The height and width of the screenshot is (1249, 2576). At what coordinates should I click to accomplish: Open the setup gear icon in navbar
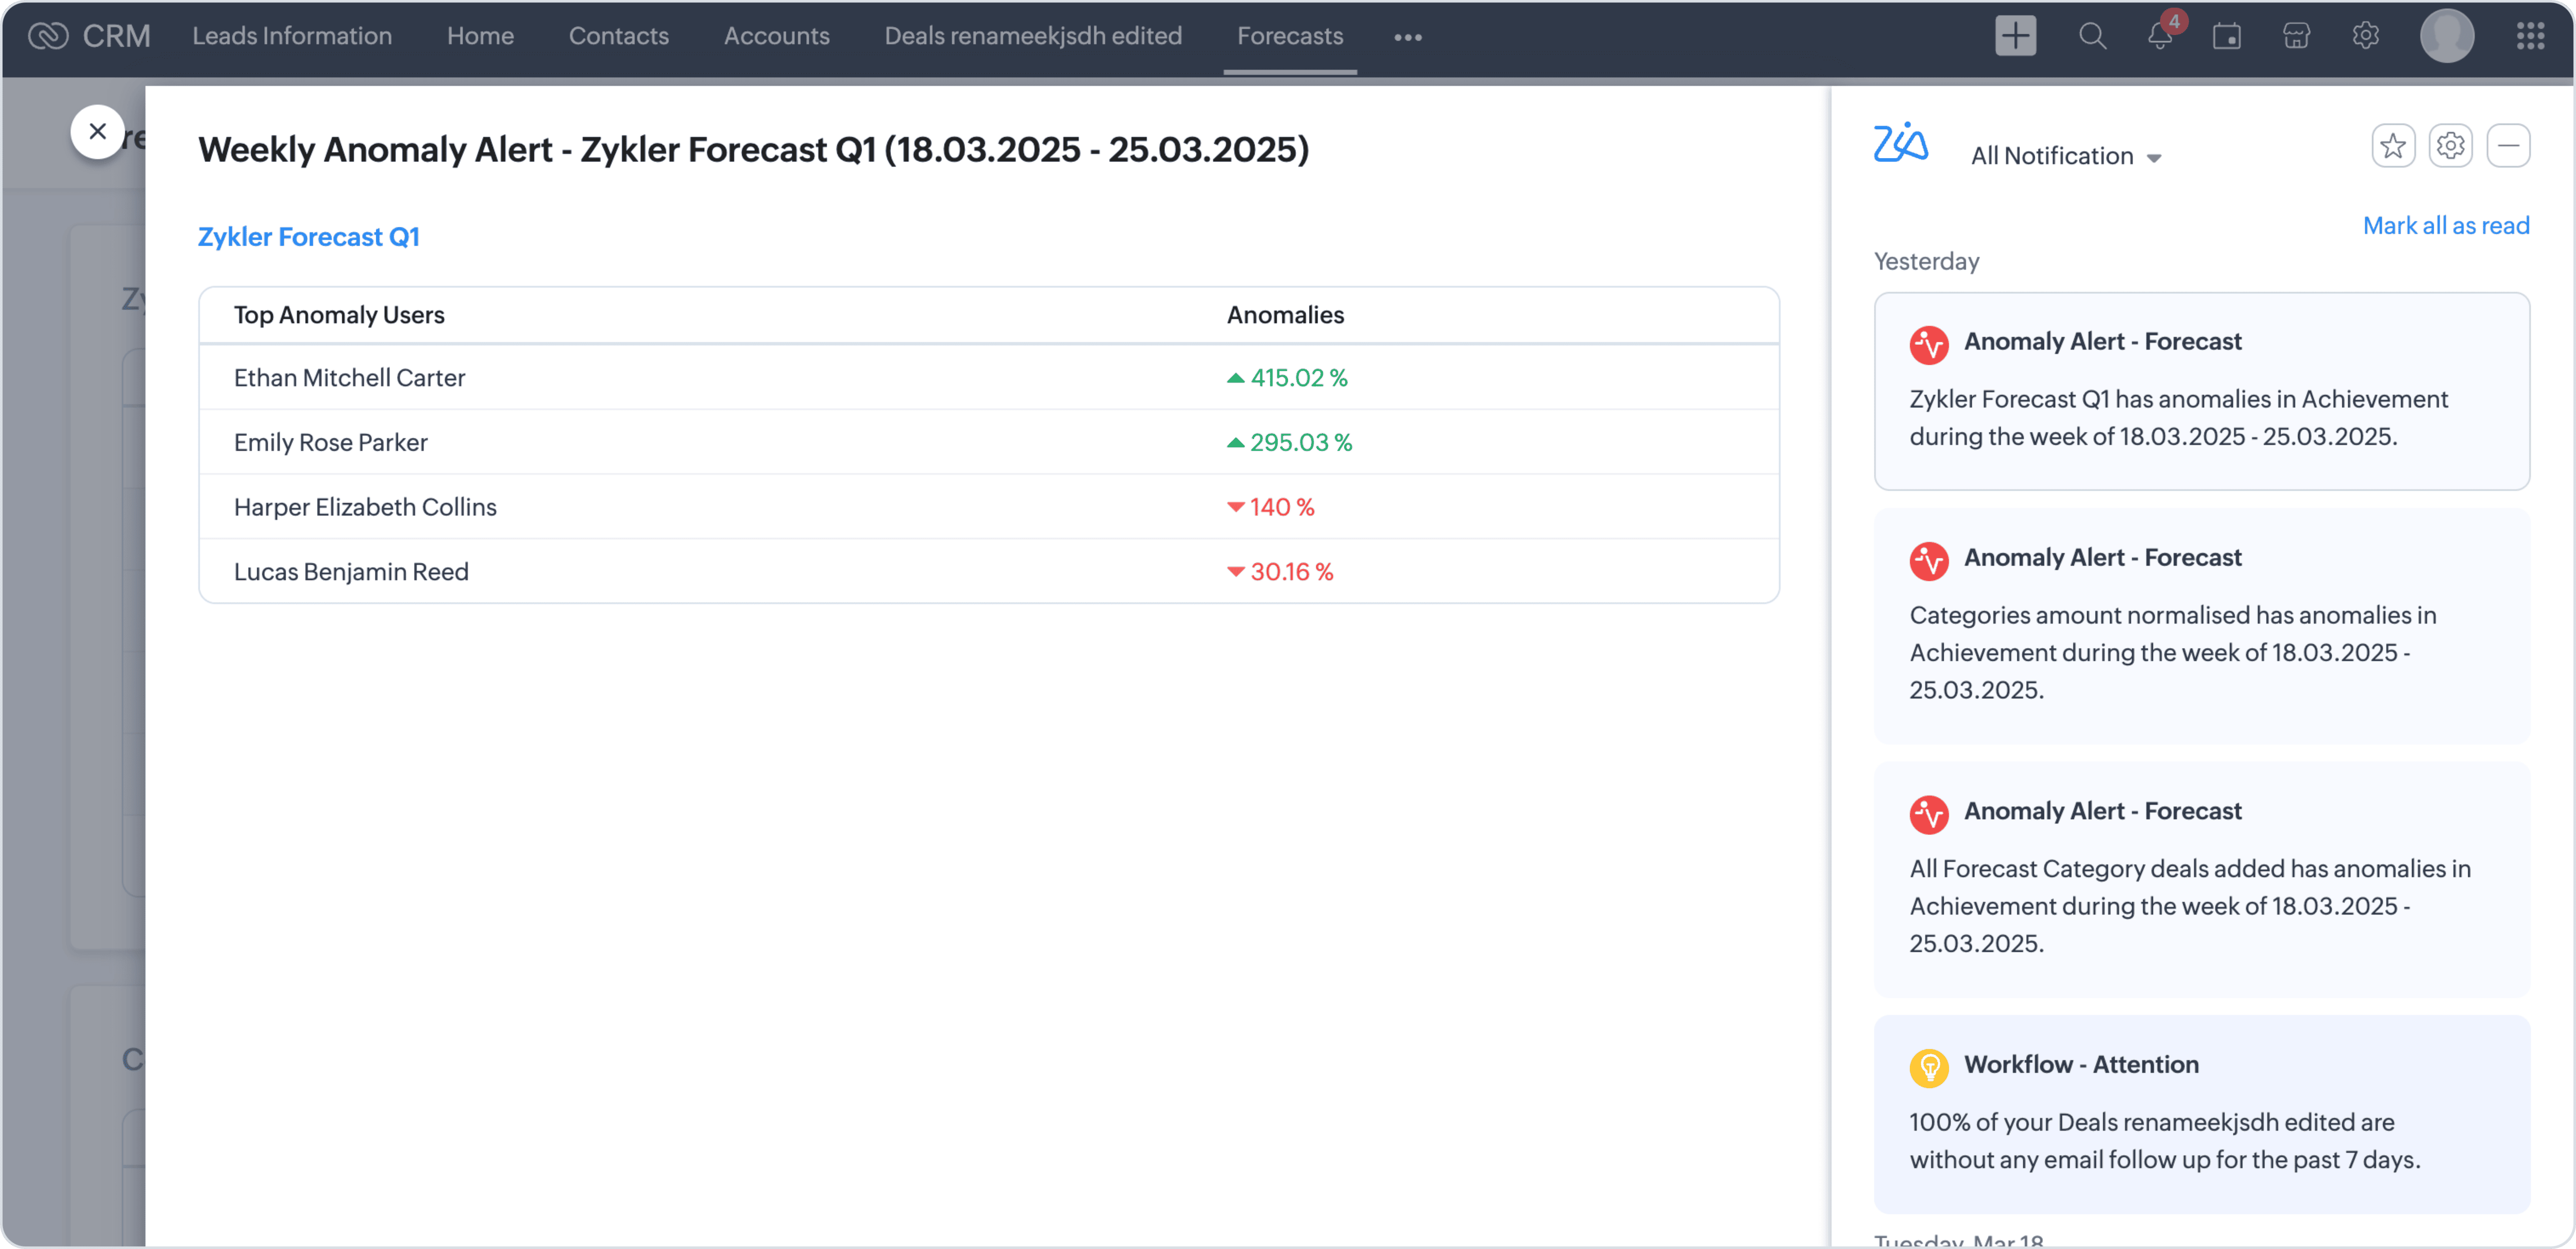[x=2365, y=36]
